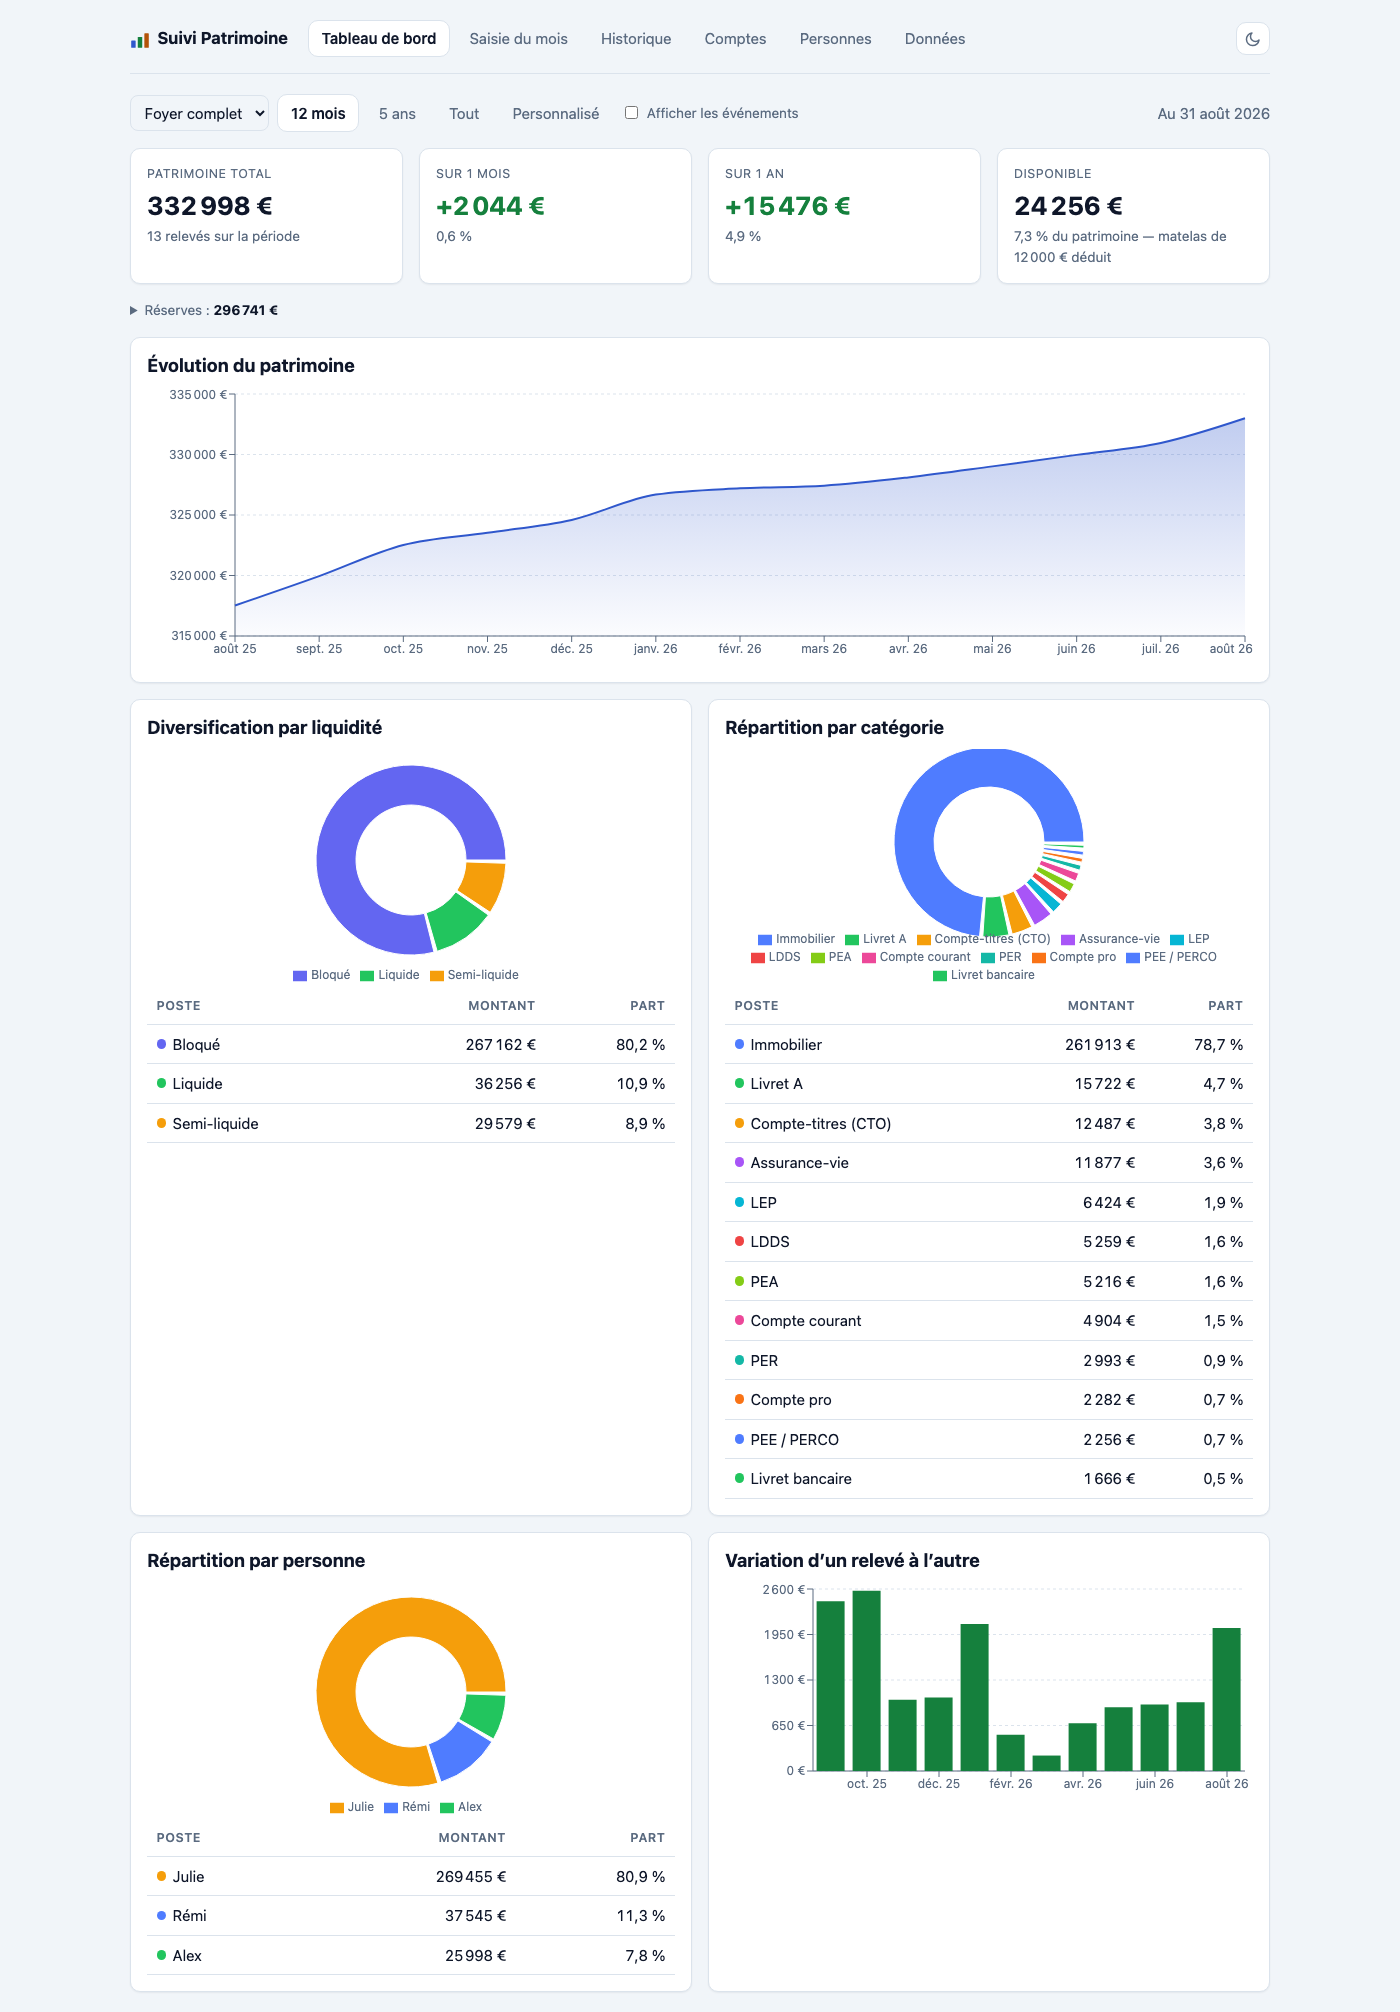Toggle dark mode with the moon icon
This screenshot has height=2012, width=1400.
click(x=1253, y=39)
